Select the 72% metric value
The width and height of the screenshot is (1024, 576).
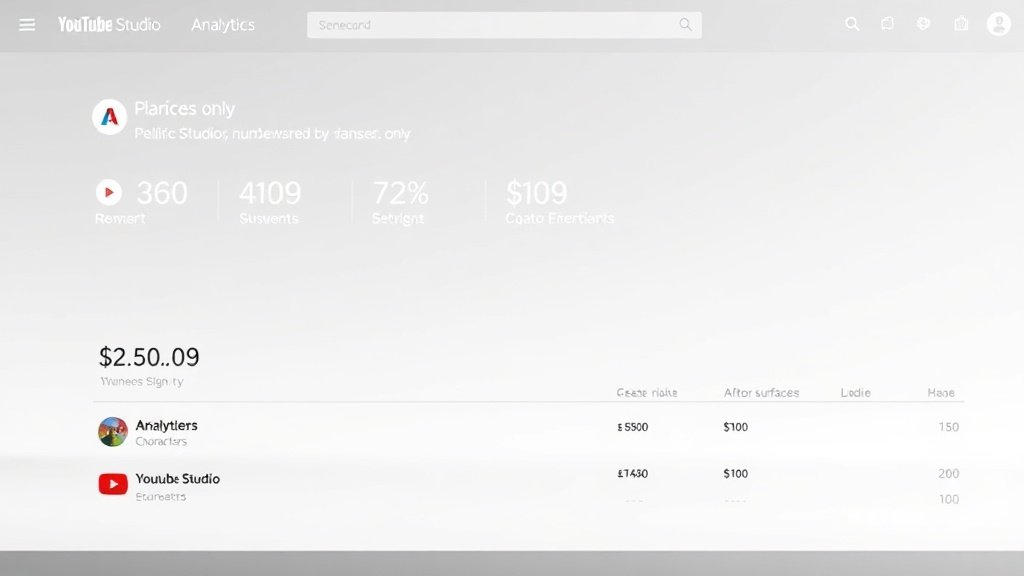400,193
